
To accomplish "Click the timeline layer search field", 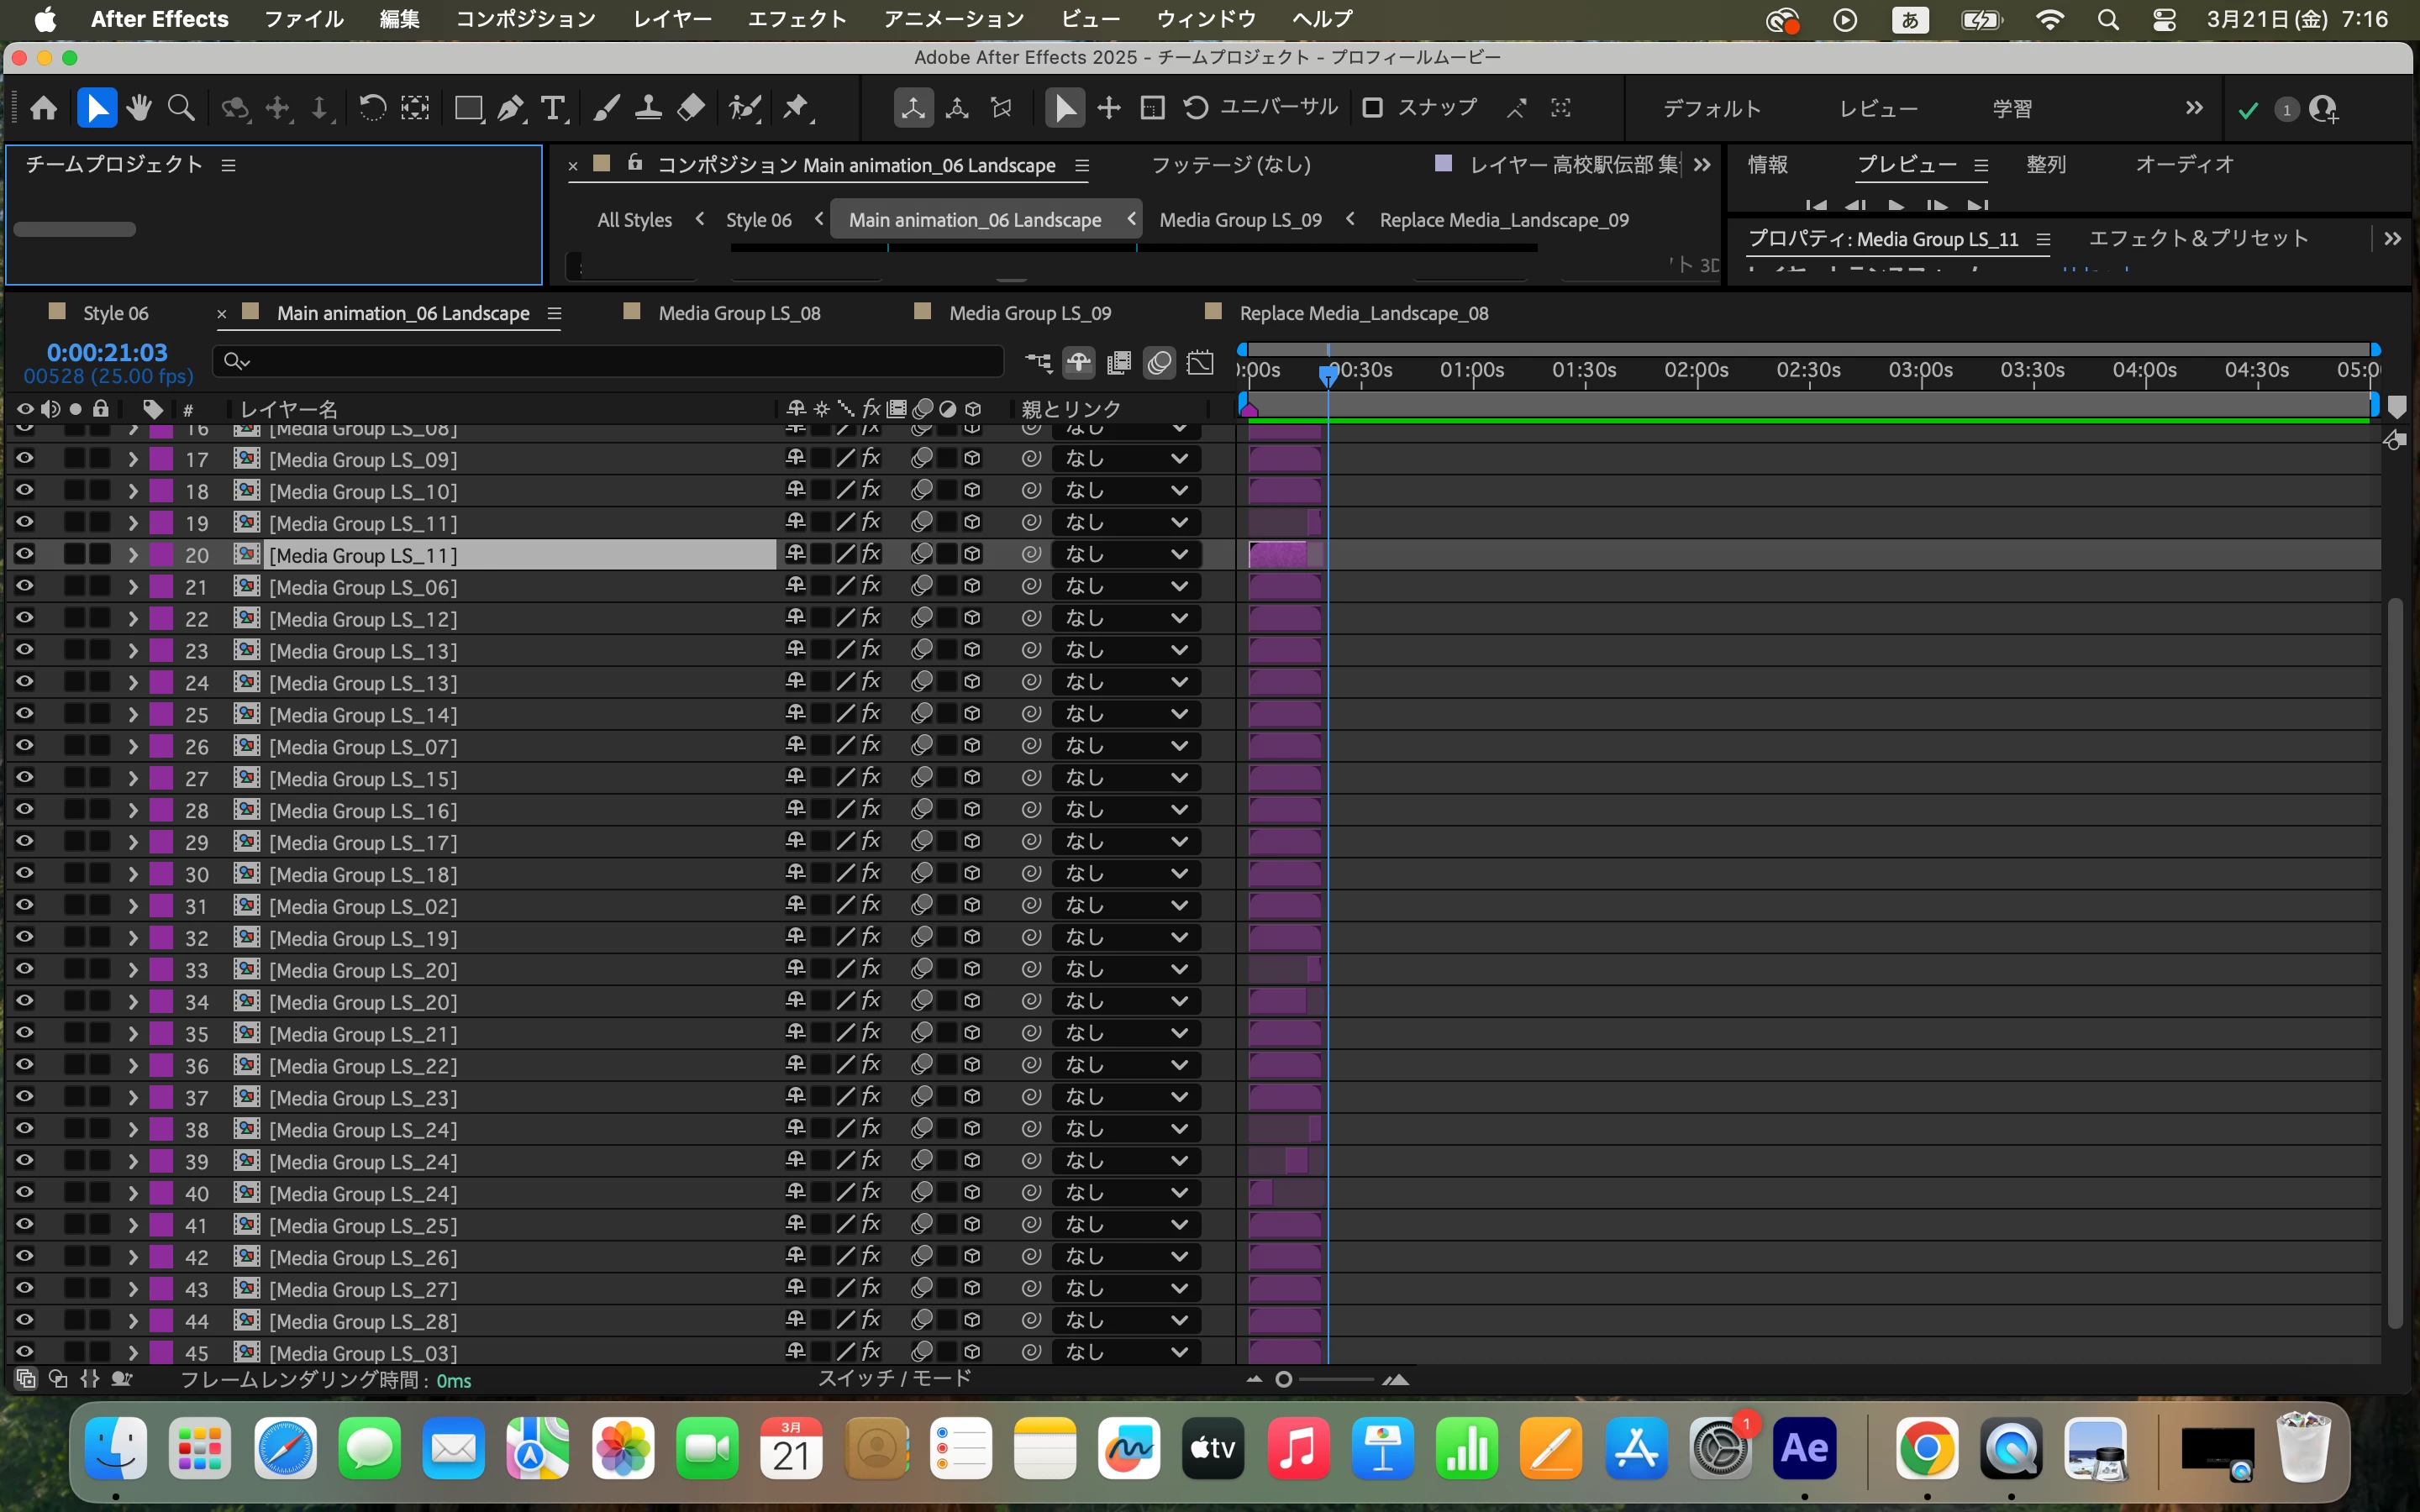I will click(610, 361).
